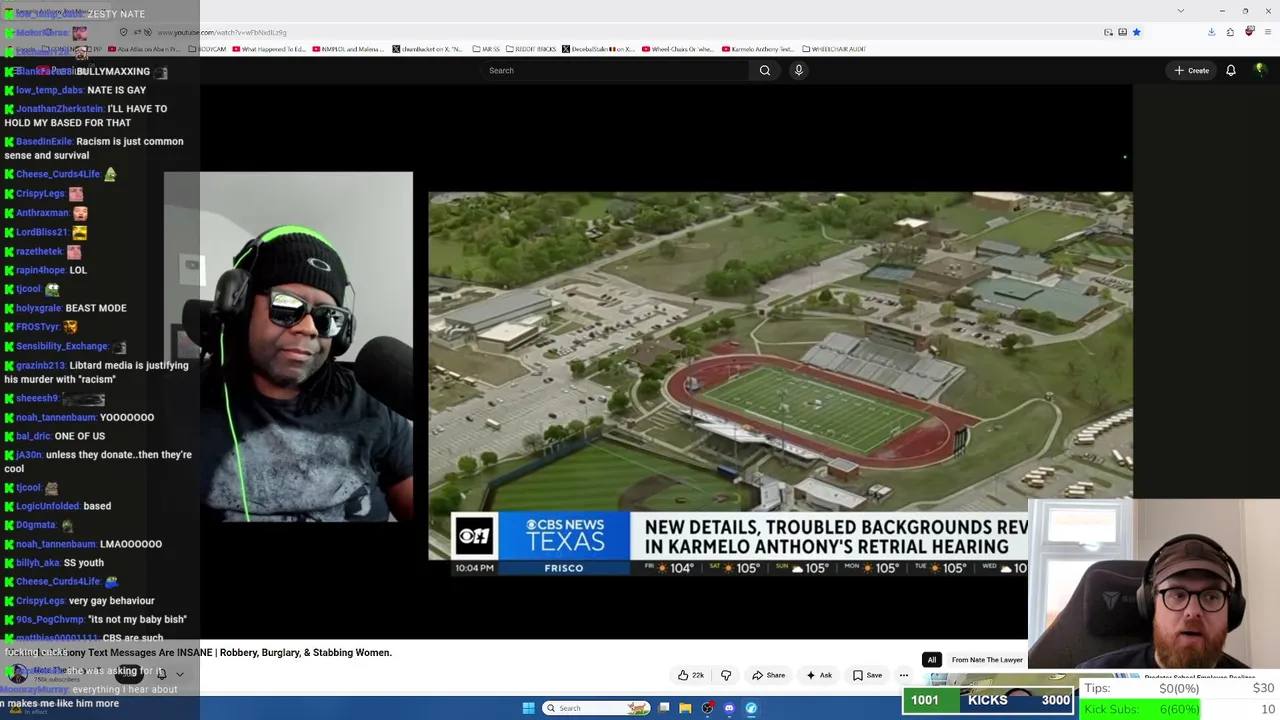Image resolution: width=1280 pixels, height=720 pixels.
Task: Open the BODYCAM bookmarks folder
Action: point(208,49)
